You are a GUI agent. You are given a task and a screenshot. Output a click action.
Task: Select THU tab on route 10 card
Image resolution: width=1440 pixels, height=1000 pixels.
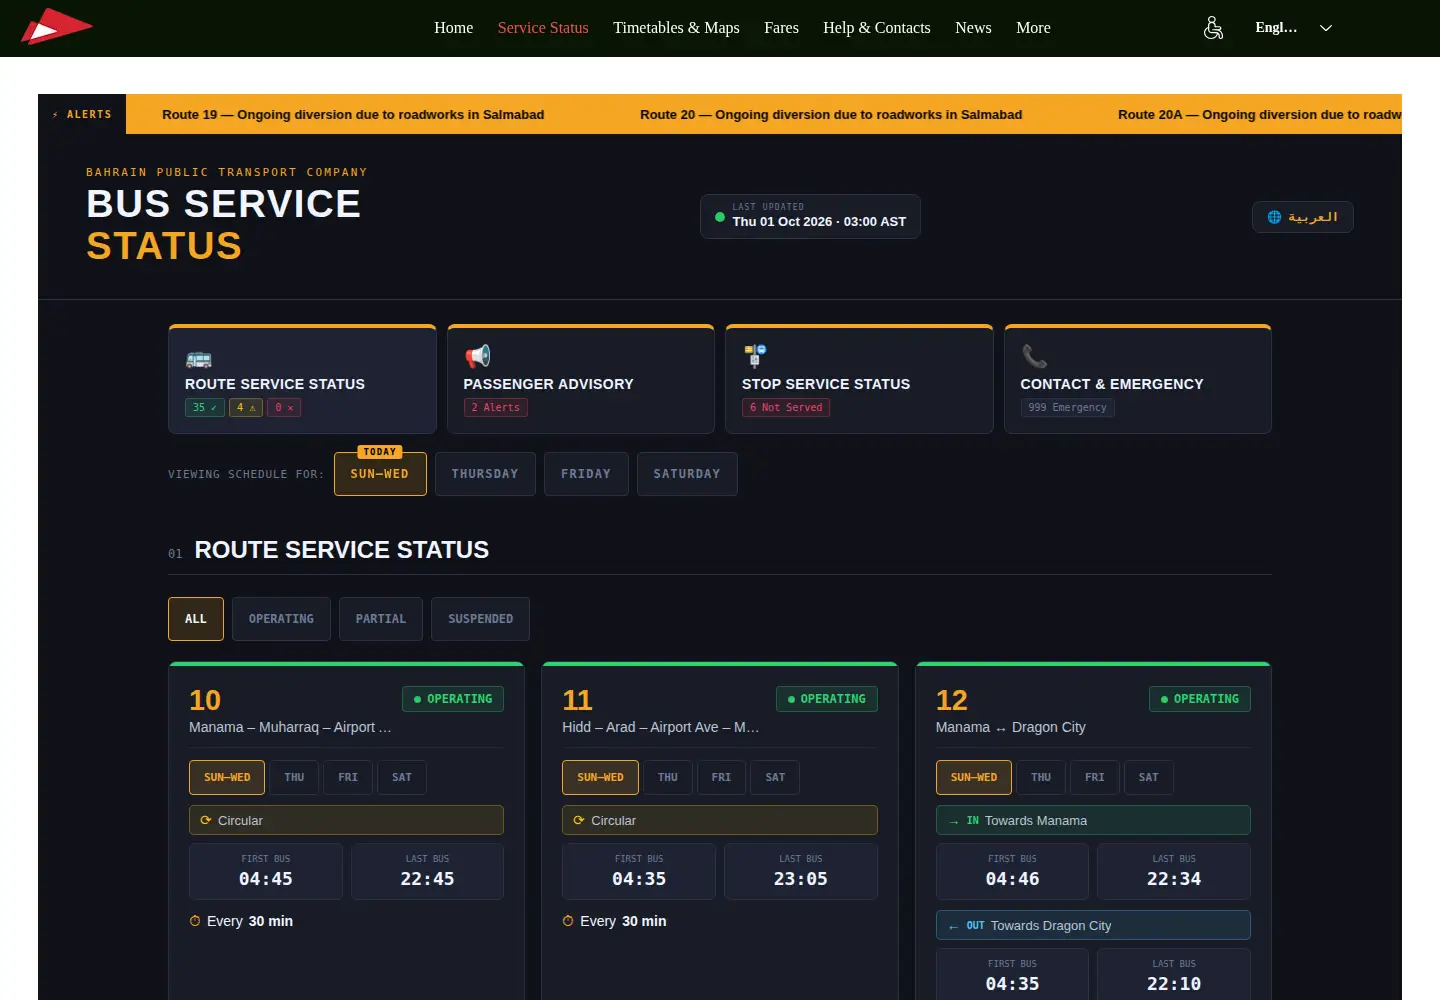294,777
